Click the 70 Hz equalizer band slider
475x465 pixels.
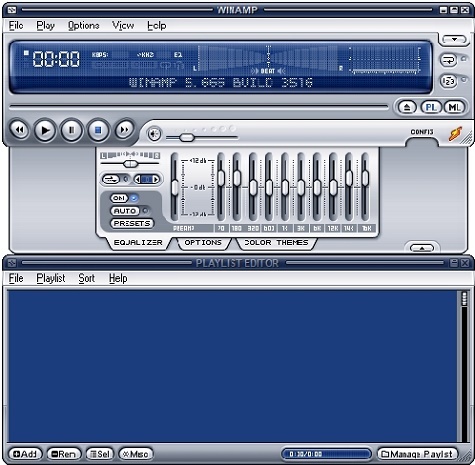pos(221,187)
